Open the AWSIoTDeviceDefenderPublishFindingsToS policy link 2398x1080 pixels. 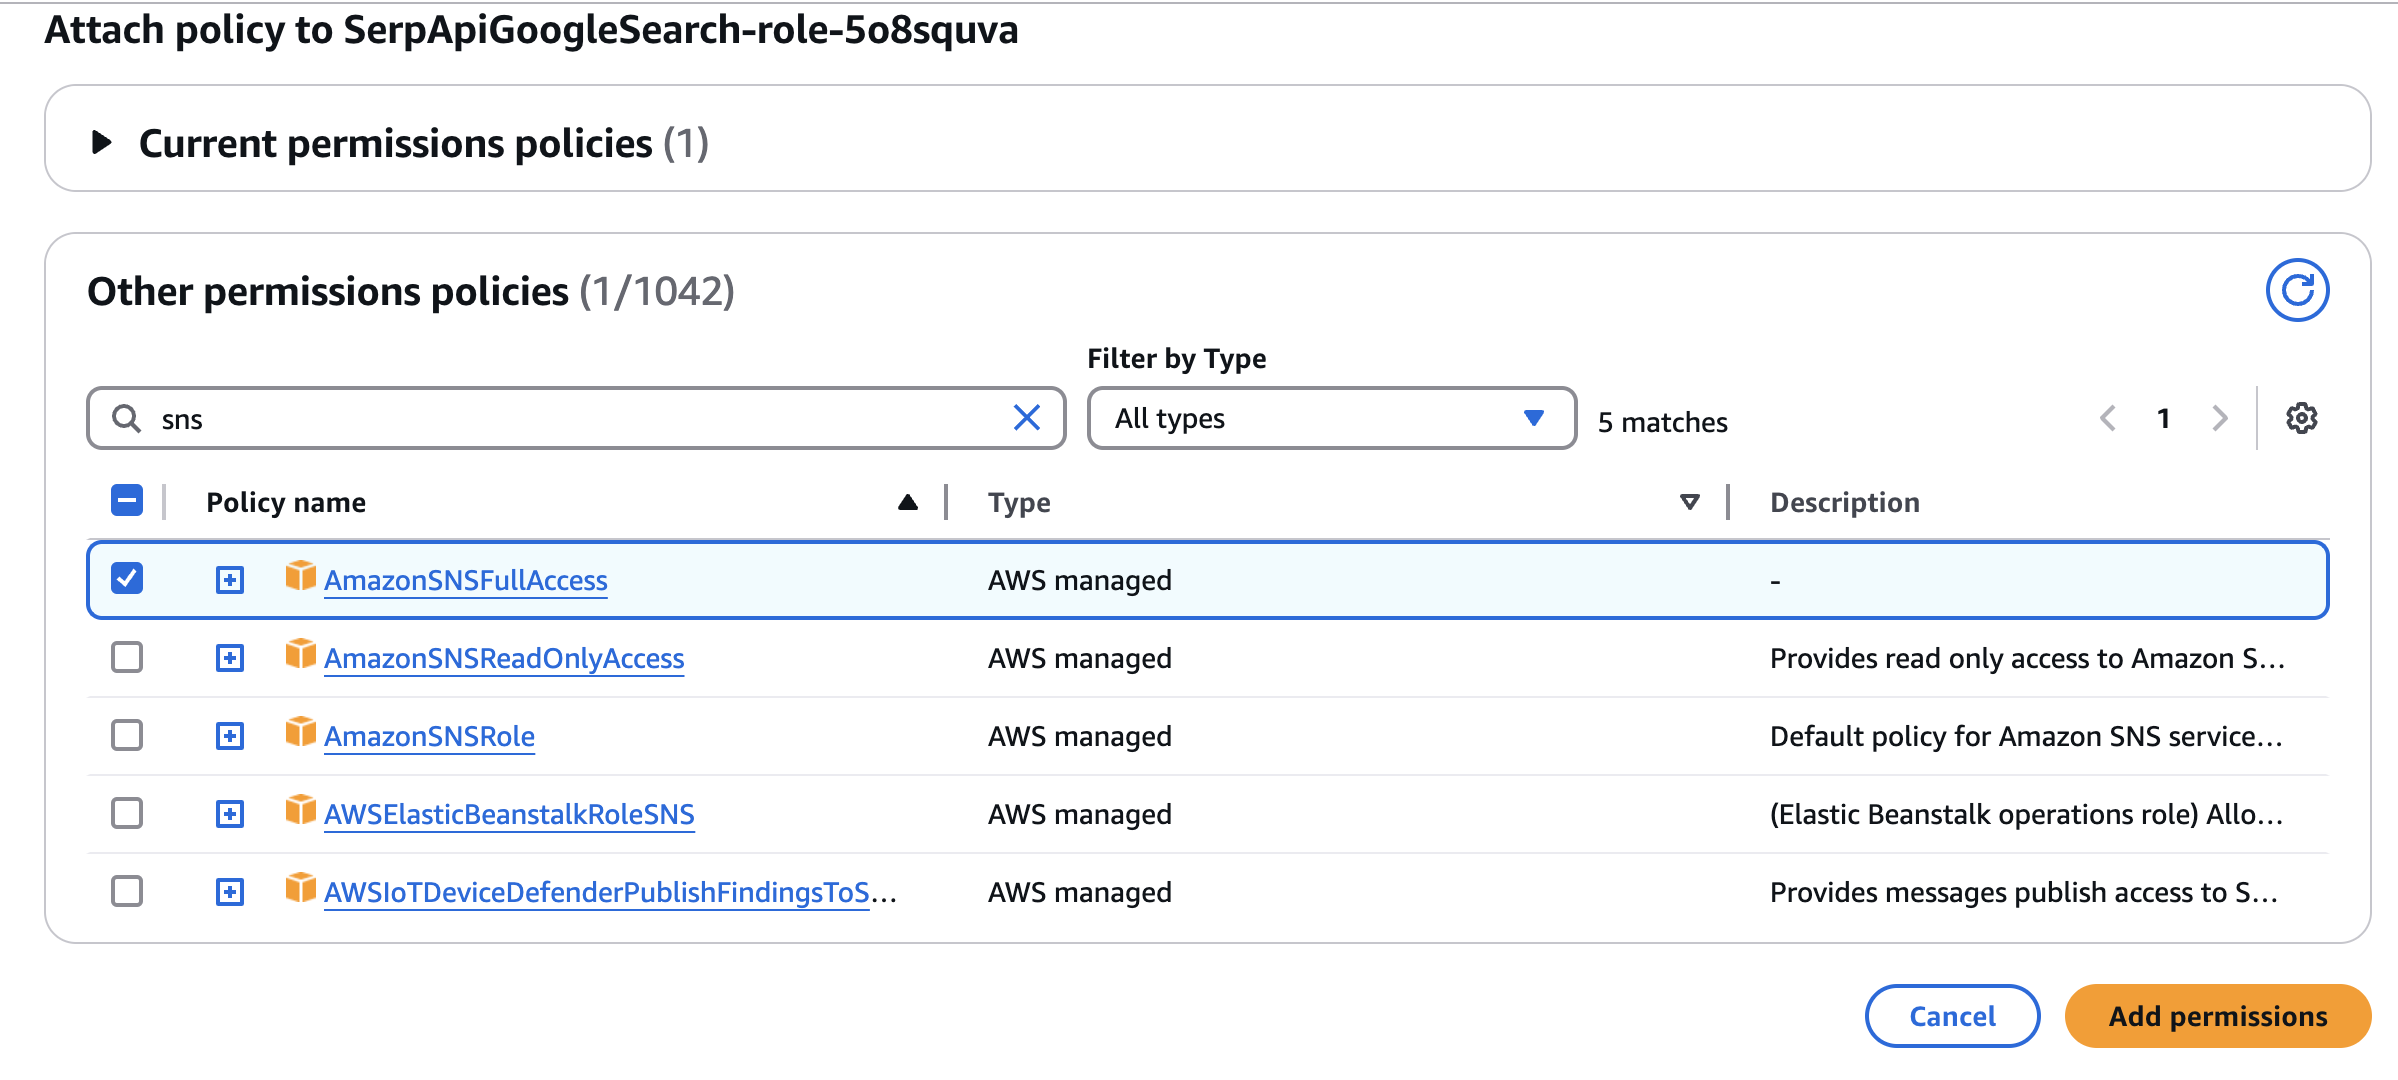tap(597, 892)
